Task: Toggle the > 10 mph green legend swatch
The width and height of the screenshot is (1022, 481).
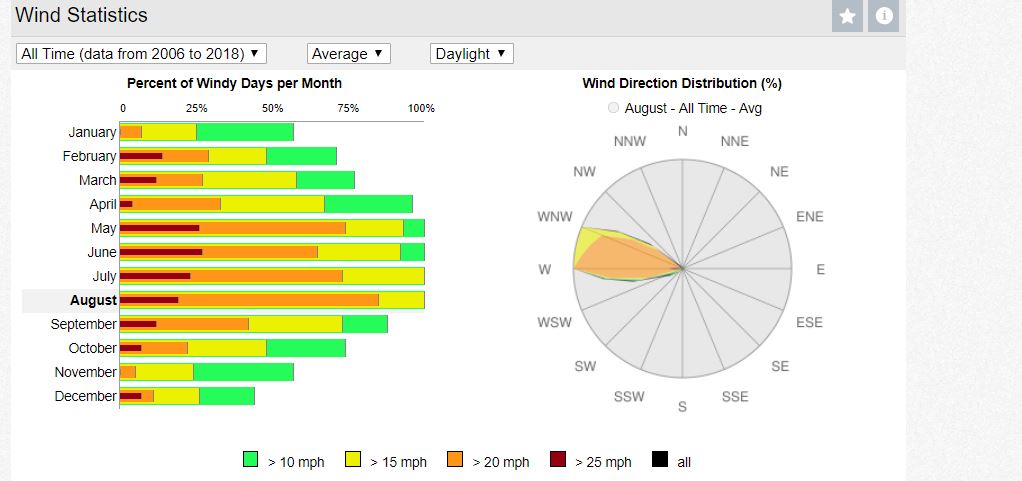Action: (250, 459)
